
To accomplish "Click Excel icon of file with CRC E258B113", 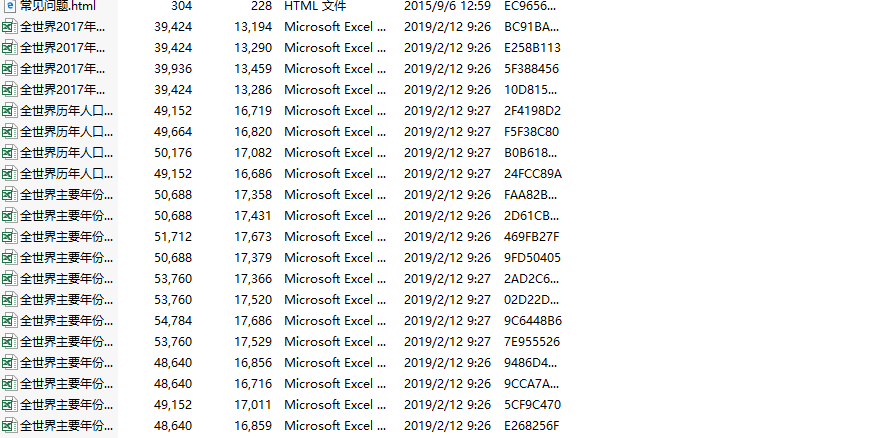I will [x=10, y=48].
